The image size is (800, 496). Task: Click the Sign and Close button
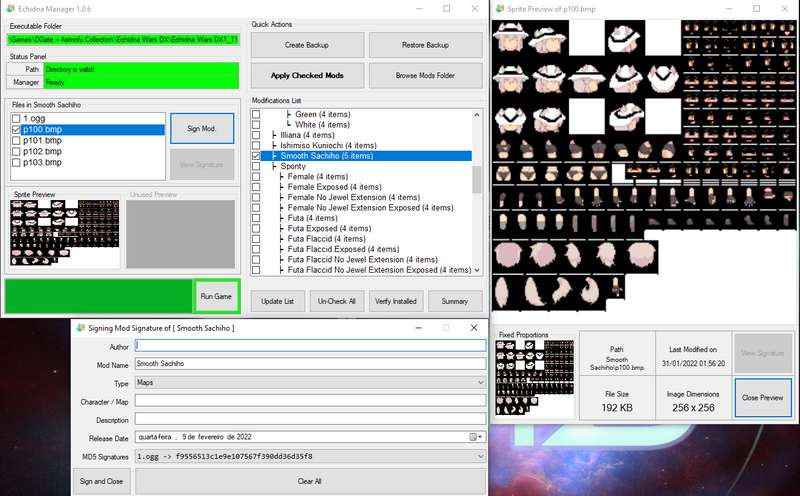click(101, 481)
